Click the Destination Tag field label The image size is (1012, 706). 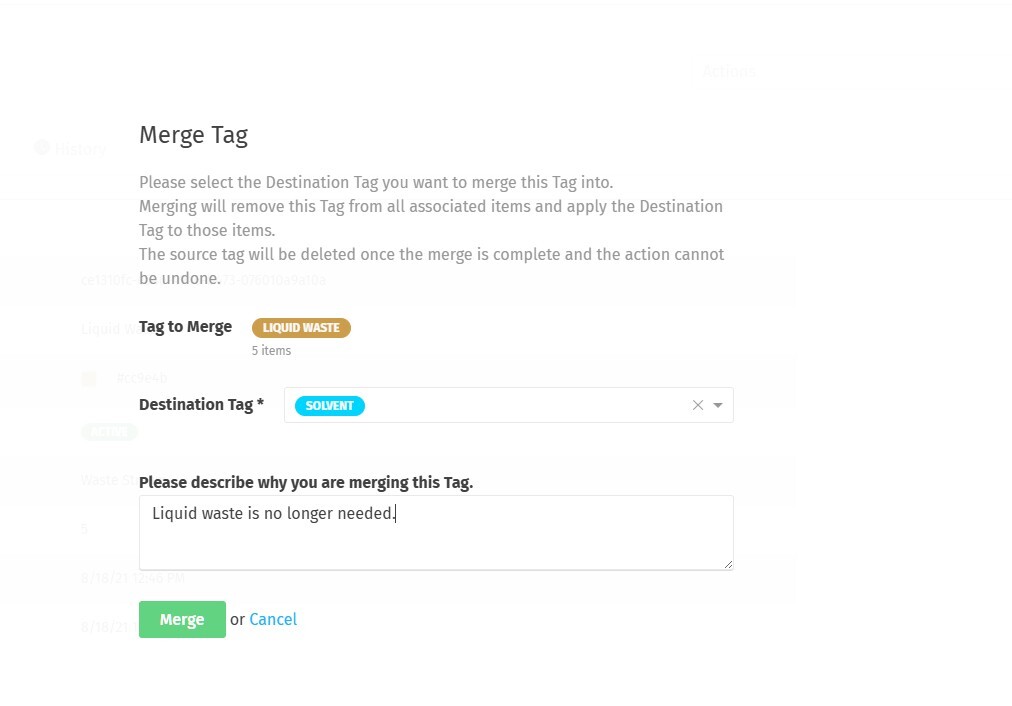201,404
